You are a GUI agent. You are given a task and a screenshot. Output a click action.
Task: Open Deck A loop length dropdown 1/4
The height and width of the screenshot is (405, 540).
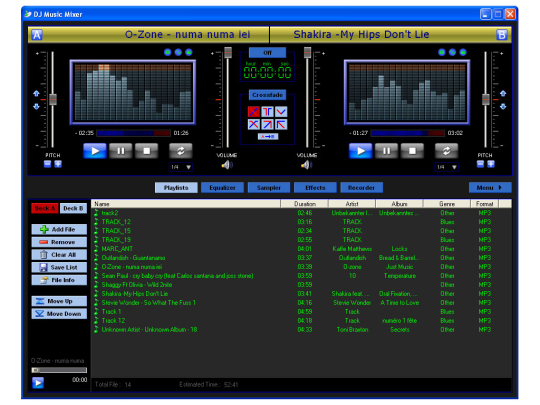click(181, 167)
